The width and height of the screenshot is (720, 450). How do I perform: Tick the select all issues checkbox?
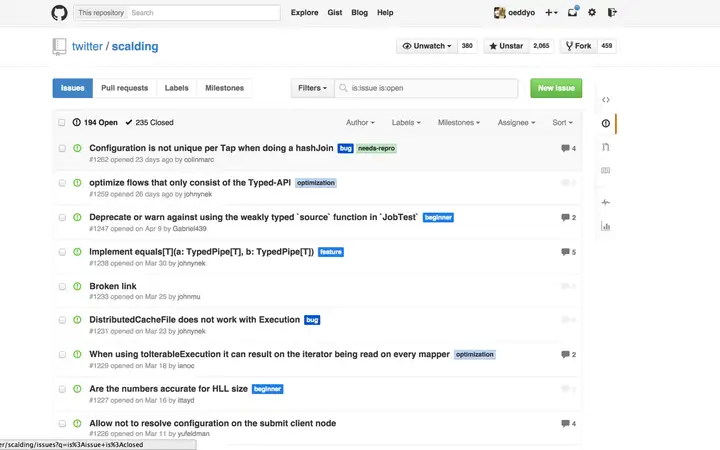(x=62, y=123)
